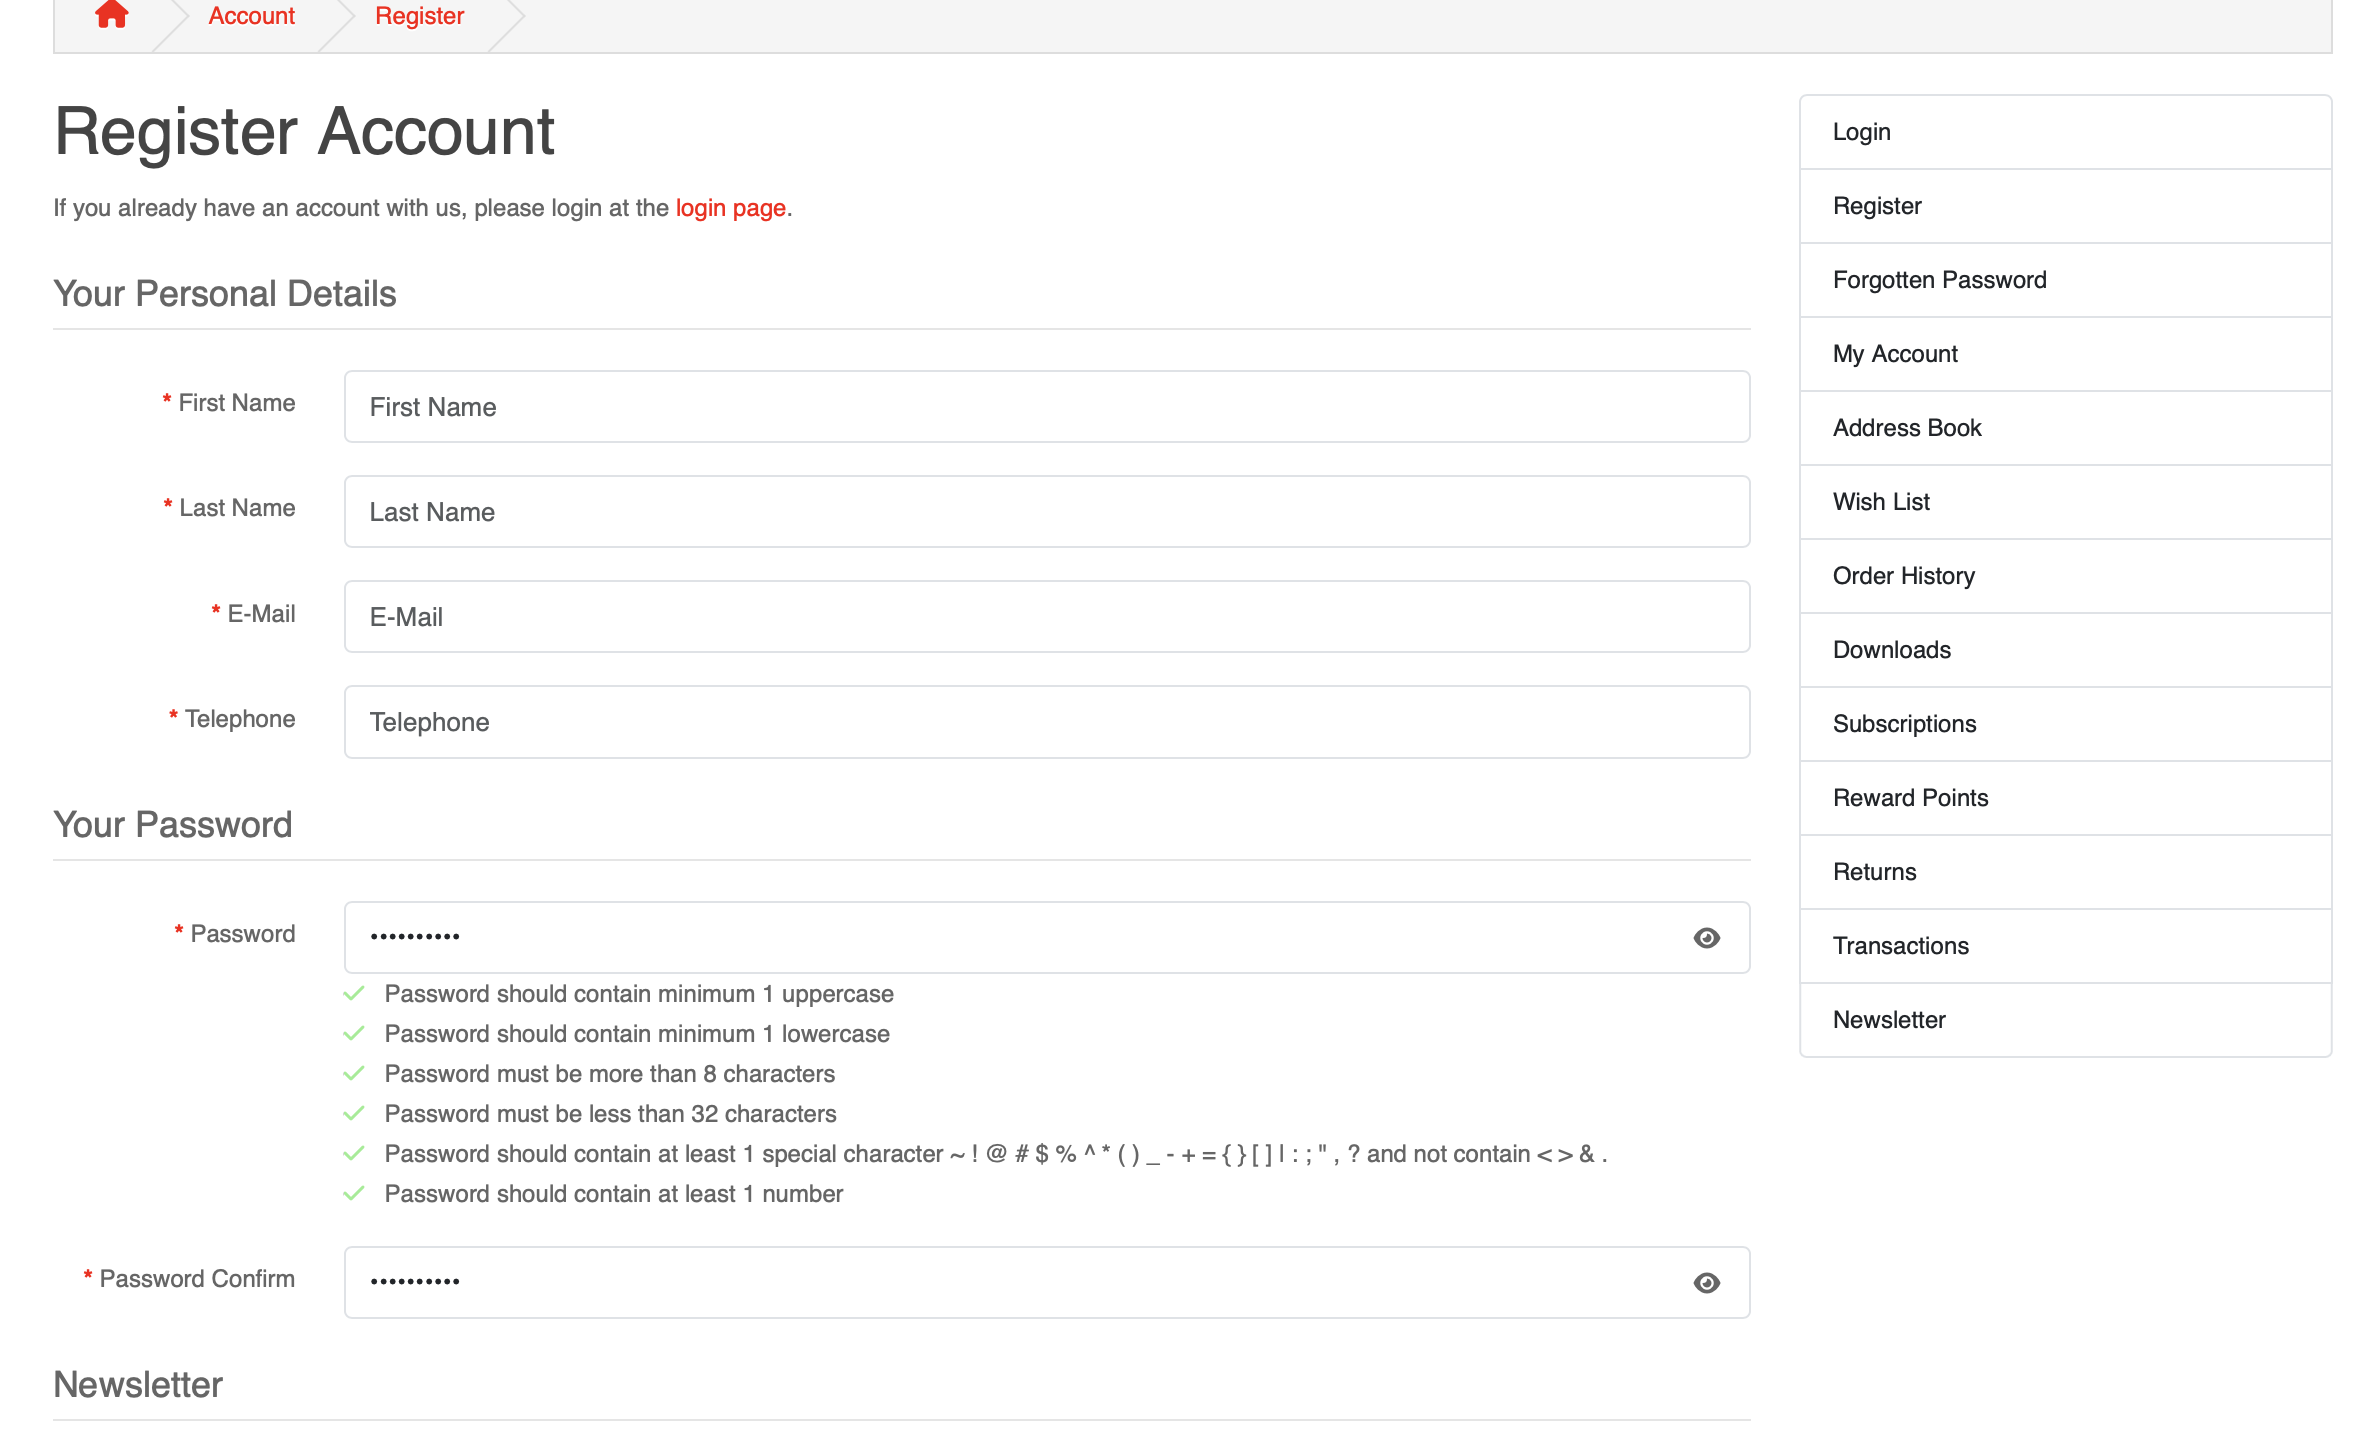The width and height of the screenshot is (2368, 1456).
Task: Open Address Book in the sidebar
Action: (2065, 428)
